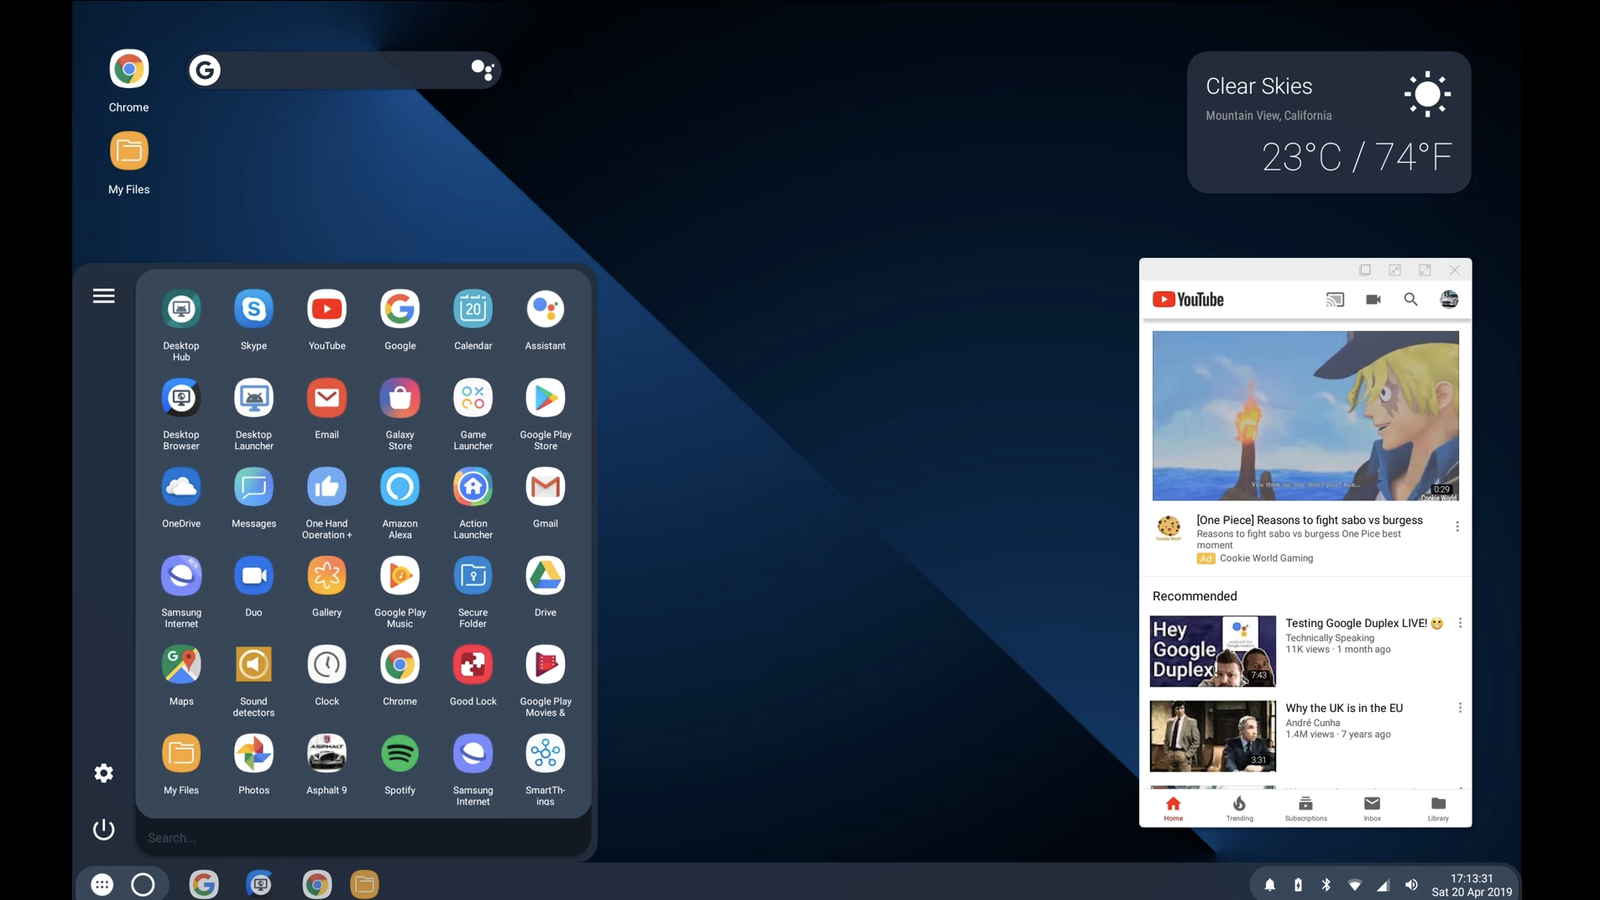Open the Good Lock app

pos(472,666)
